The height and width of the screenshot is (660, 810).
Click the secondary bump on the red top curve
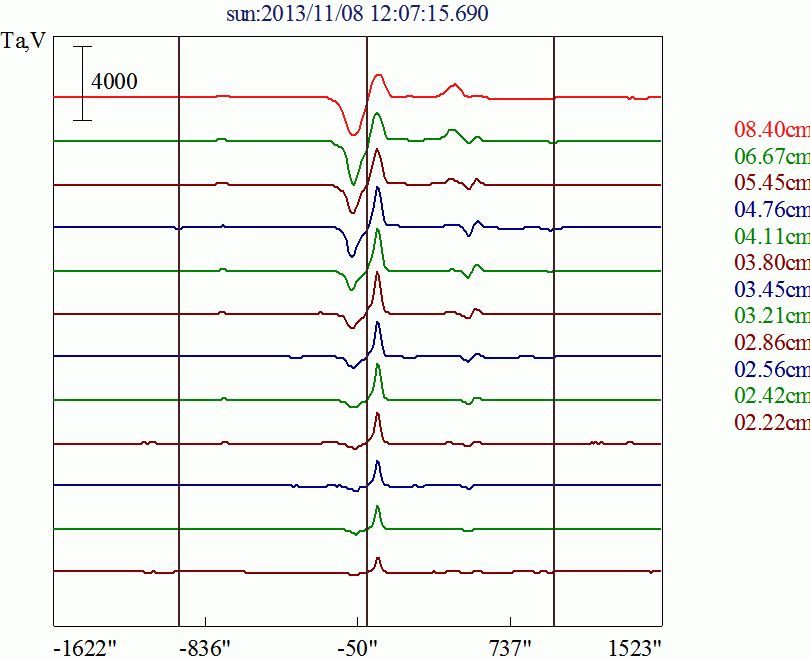pyautogui.click(x=454, y=90)
